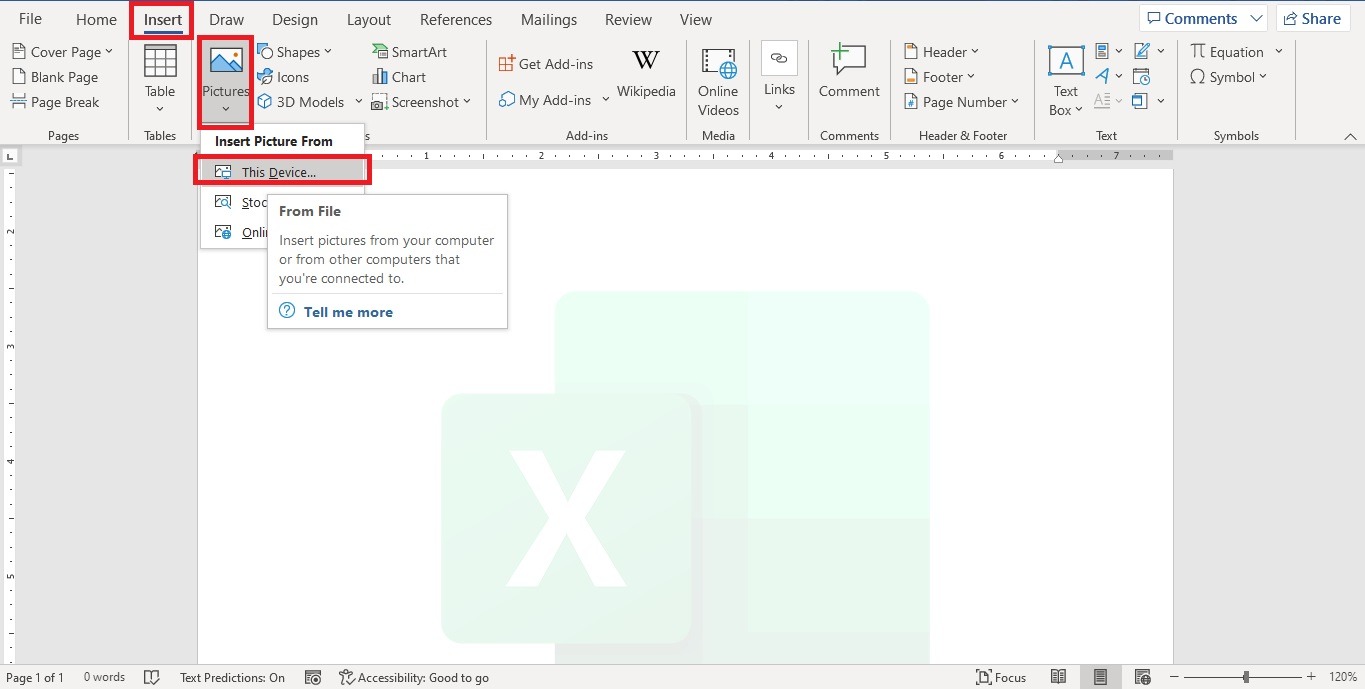Click the Share button
This screenshot has width=1365, height=689.
[1313, 18]
